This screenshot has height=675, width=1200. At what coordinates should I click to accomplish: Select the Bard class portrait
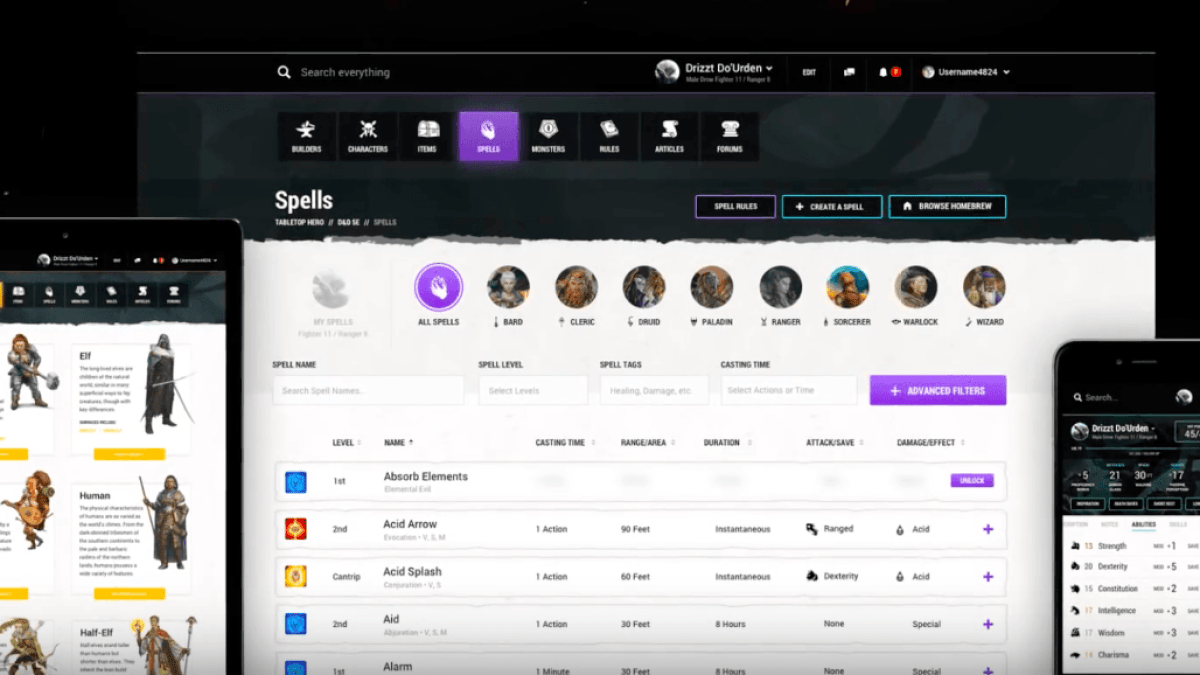pyautogui.click(x=508, y=287)
